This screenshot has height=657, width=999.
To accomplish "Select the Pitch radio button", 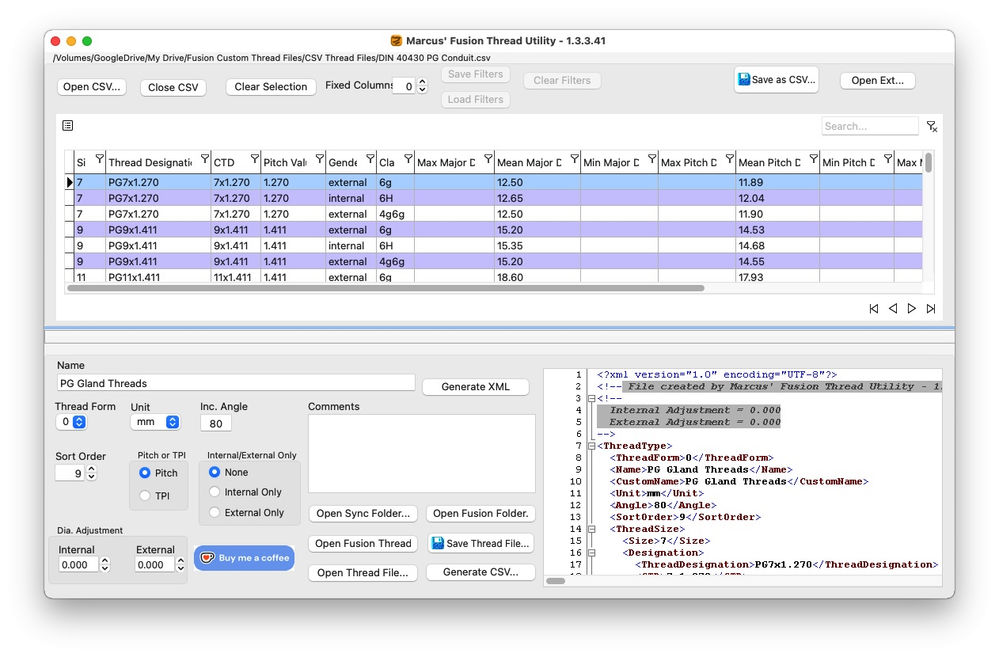I will (145, 473).
